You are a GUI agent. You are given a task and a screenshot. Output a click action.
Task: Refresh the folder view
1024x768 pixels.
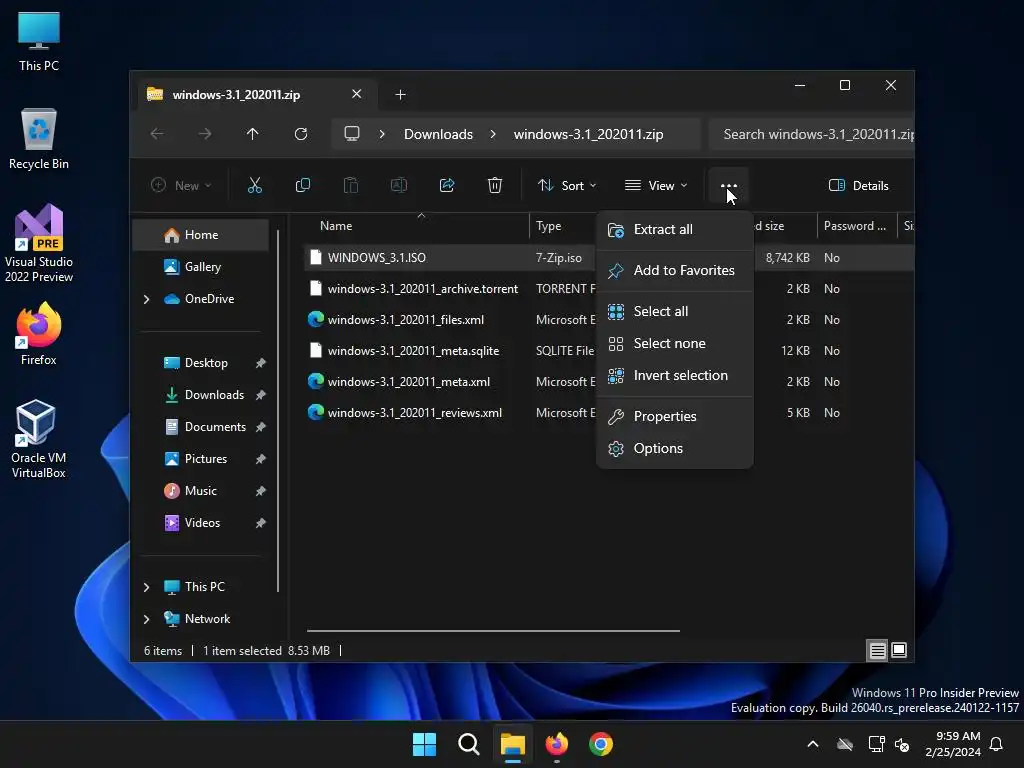click(x=301, y=134)
